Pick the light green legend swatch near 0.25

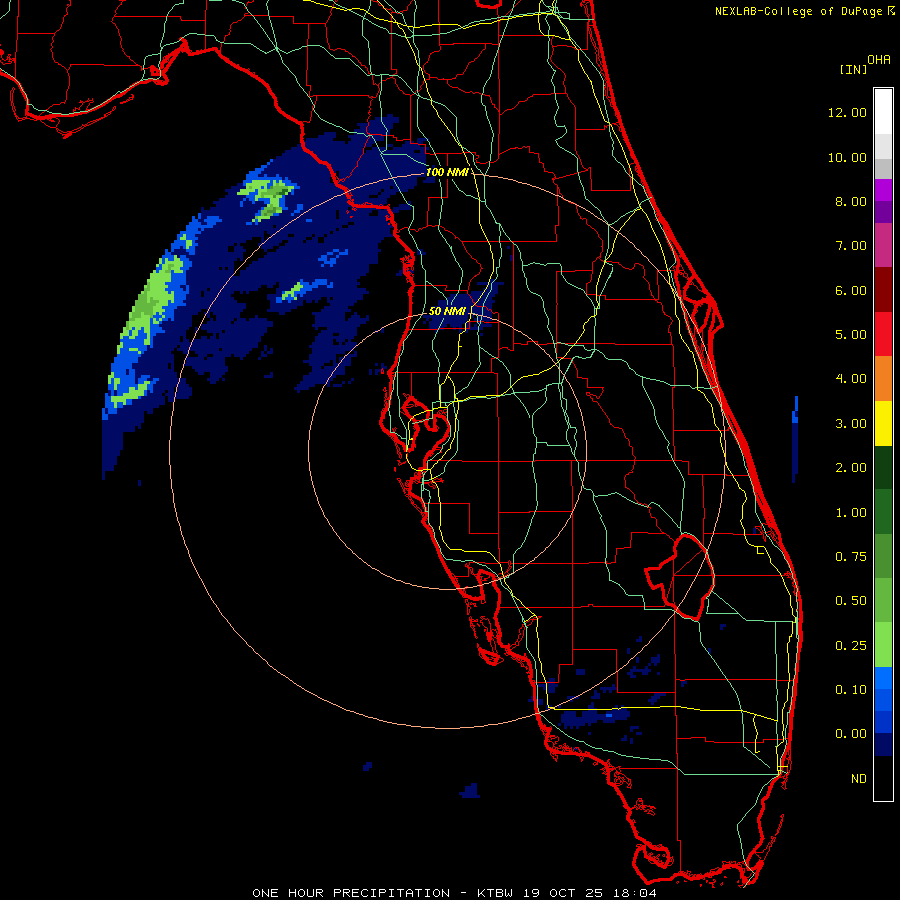pyautogui.click(x=883, y=645)
